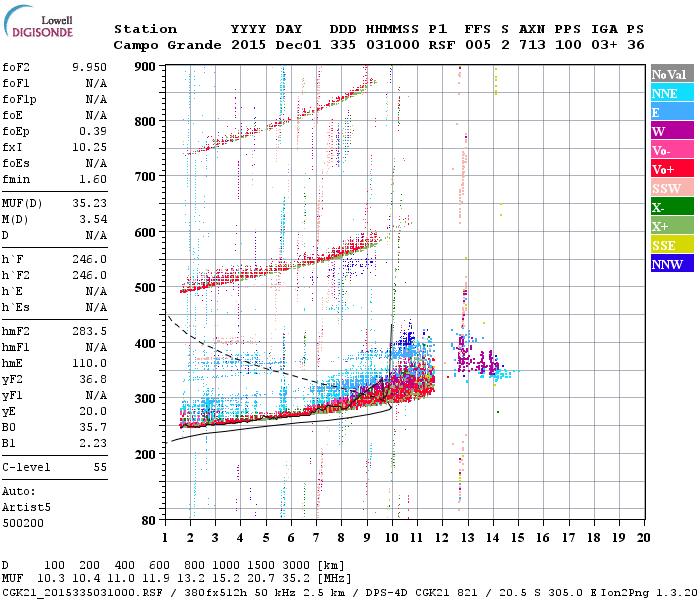Screen dimensions: 700x600
Task: Select the Vo+ red legend swatch
Action: point(672,169)
